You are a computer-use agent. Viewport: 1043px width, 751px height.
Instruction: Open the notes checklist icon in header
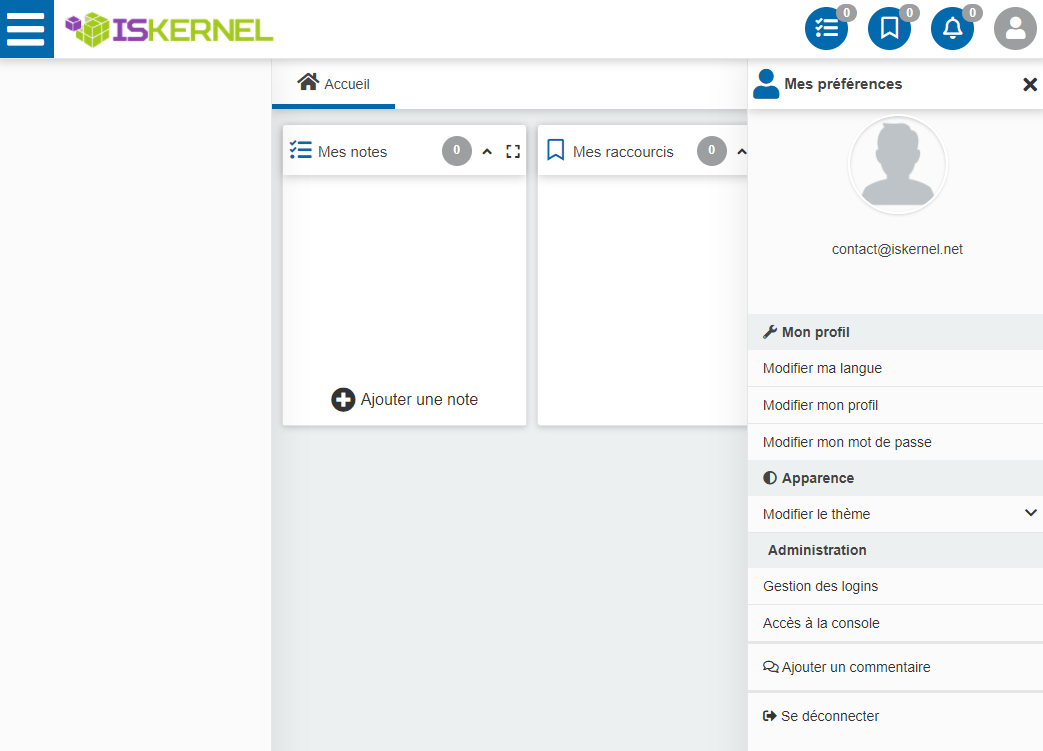point(826,29)
